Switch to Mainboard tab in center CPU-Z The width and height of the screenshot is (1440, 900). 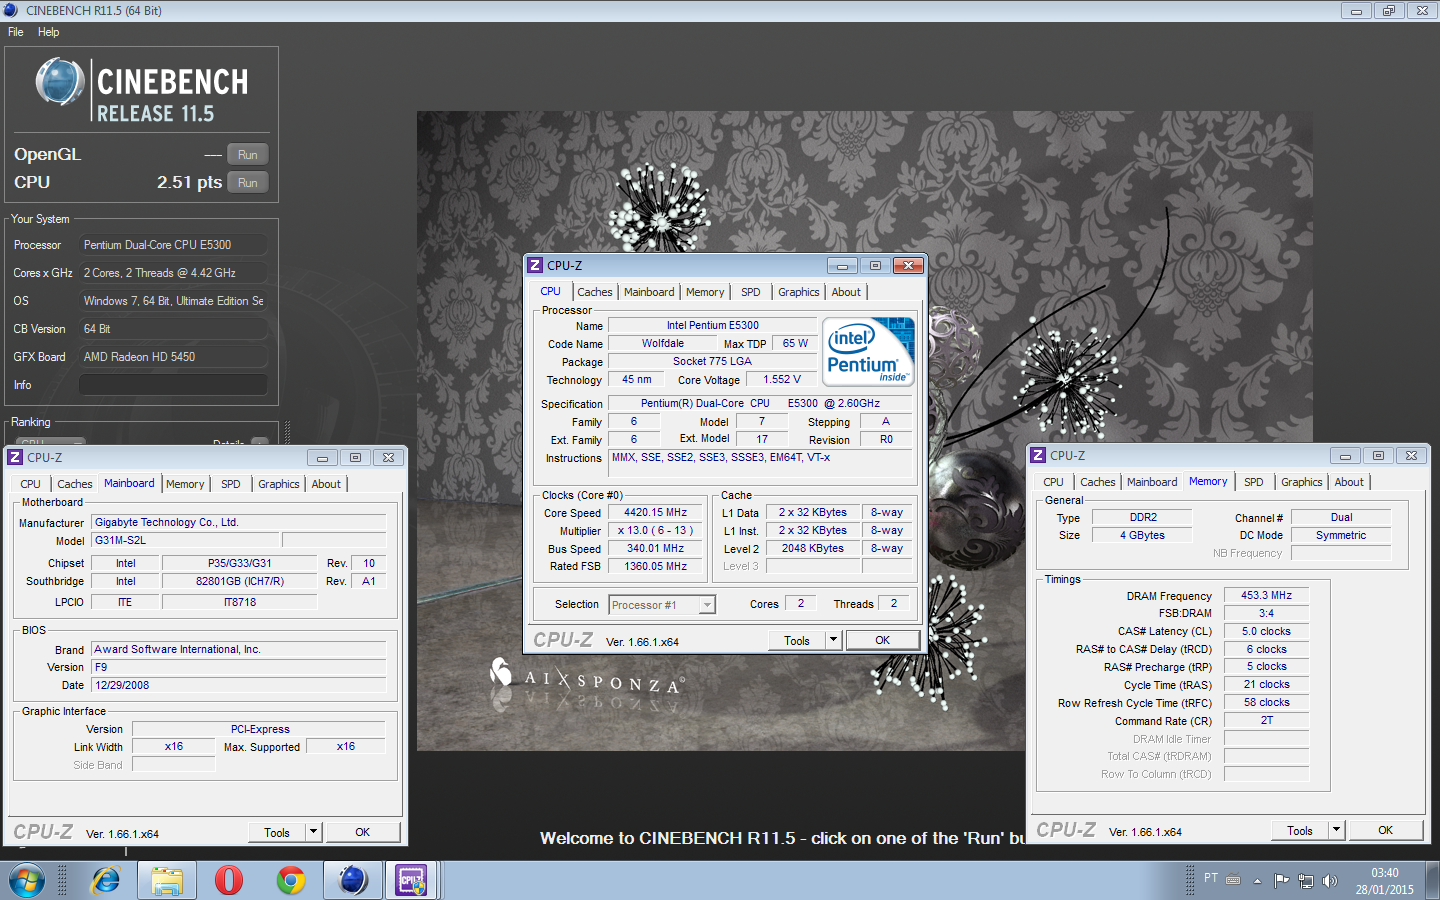point(649,292)
